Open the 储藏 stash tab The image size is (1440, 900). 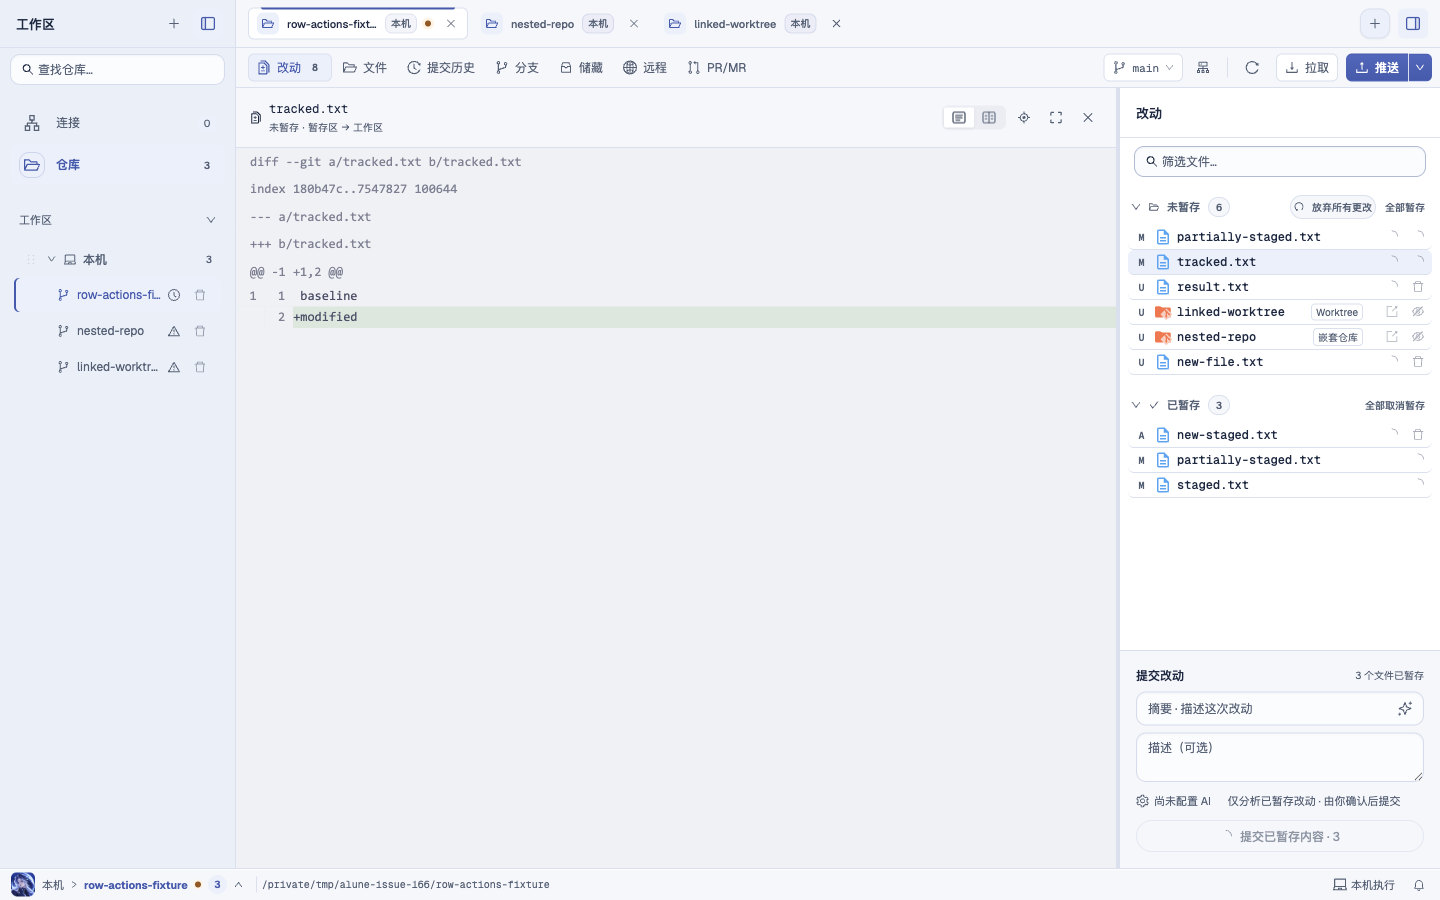click(581, 68)
